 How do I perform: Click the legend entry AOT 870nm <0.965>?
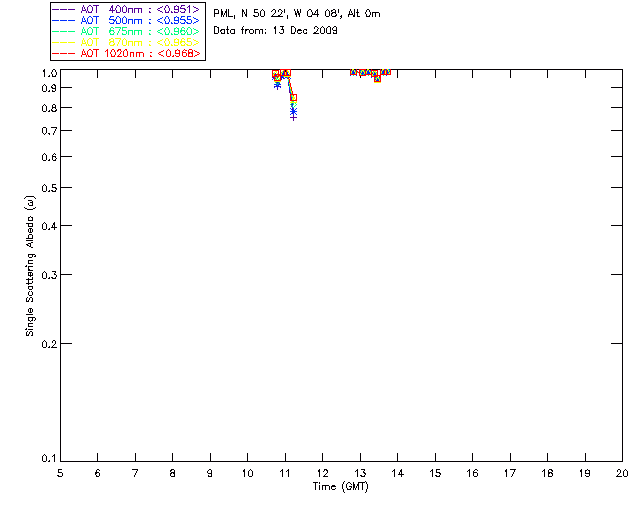pos(127,42)
